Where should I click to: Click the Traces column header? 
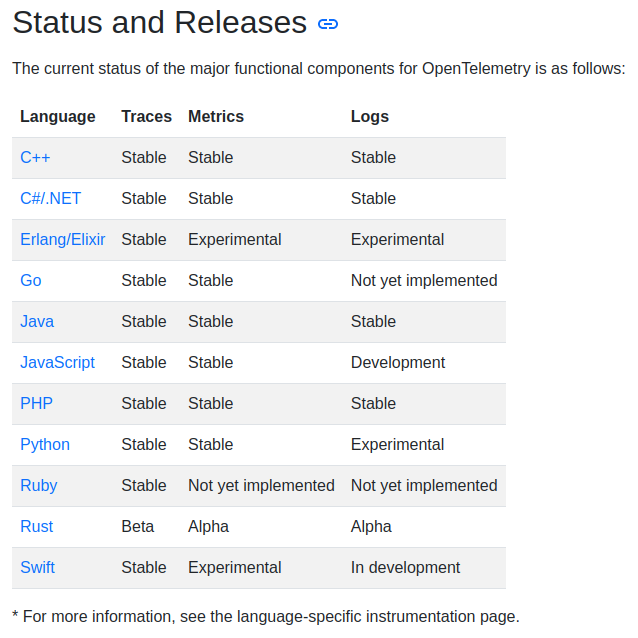(146, 117)
